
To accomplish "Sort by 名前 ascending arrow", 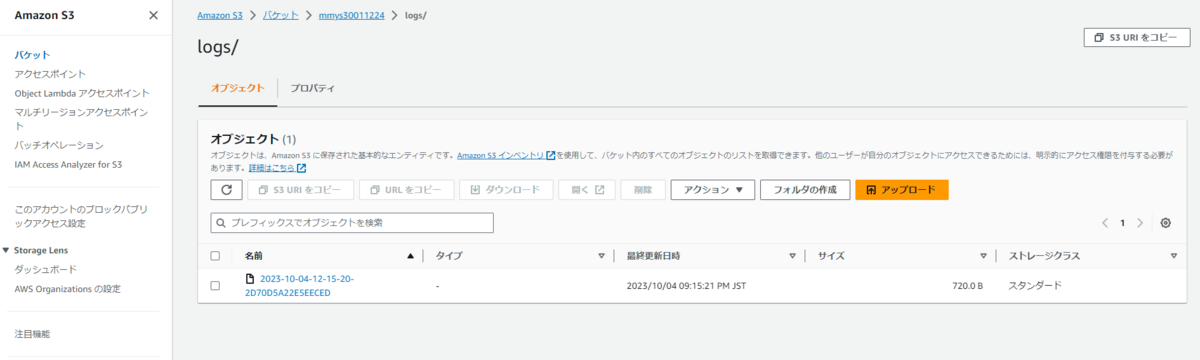I will [410, 256].
